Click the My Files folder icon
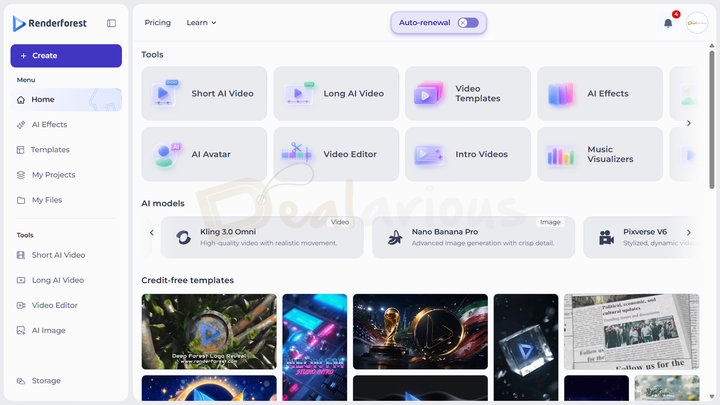Screen dimensions: 720x405 tap(21, 200)
